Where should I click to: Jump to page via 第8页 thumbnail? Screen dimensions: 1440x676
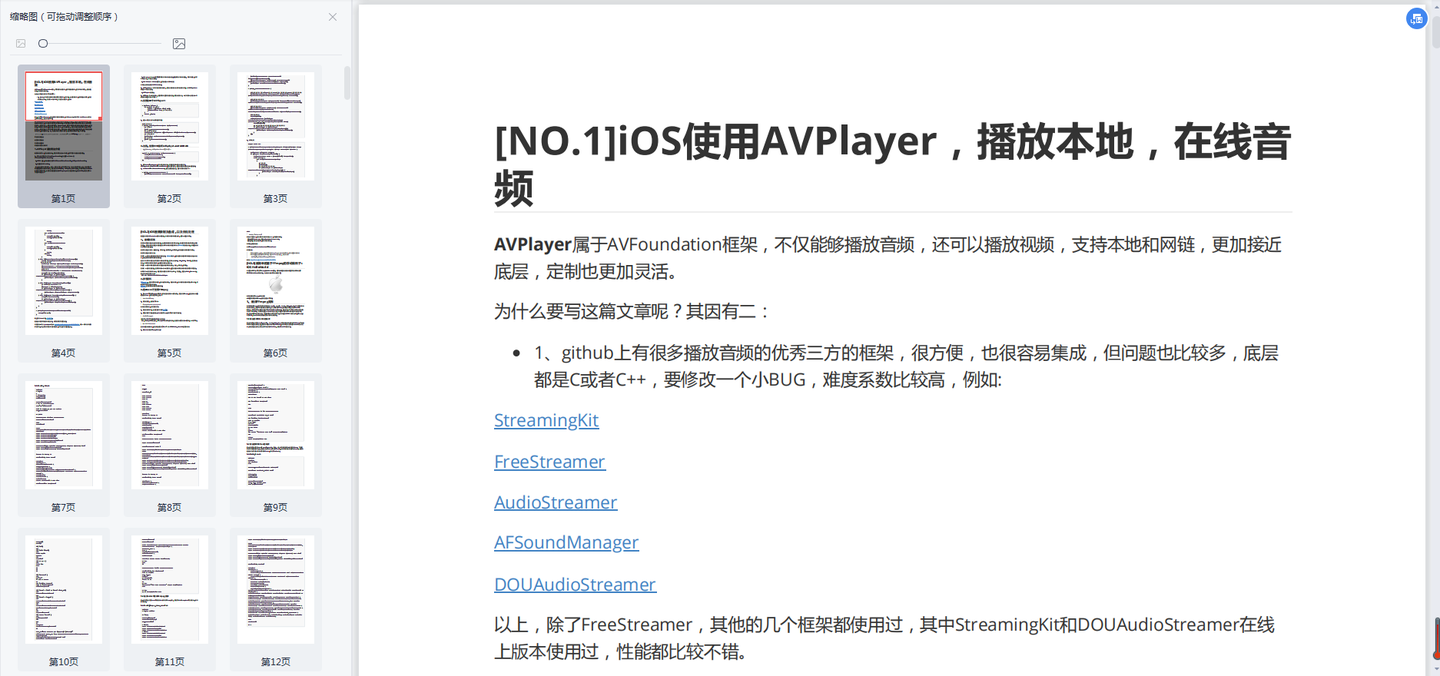(169, 434)
